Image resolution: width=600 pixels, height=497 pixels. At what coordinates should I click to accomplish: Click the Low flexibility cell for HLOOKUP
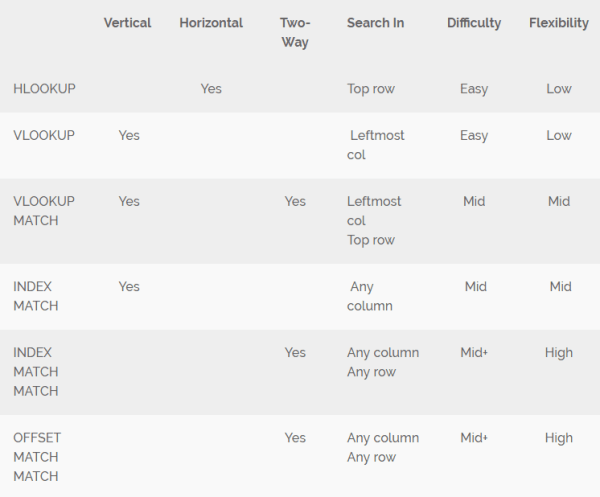pos(559,88)
